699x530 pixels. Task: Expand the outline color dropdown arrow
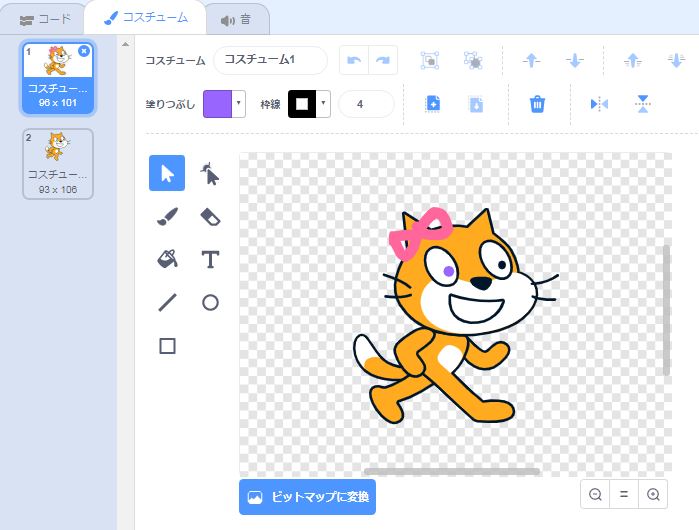click(323, 104)
